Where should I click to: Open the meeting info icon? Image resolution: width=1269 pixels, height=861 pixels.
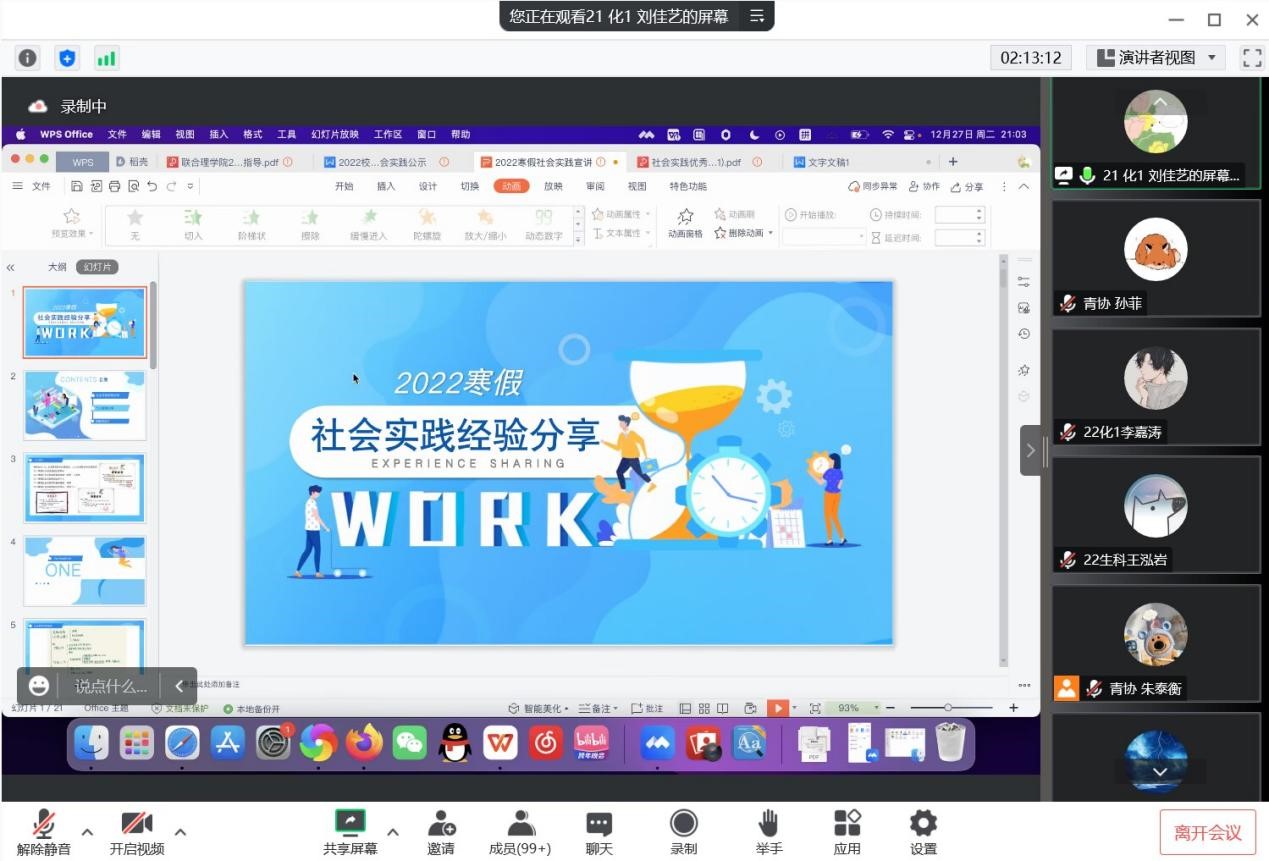pos(28,58)
